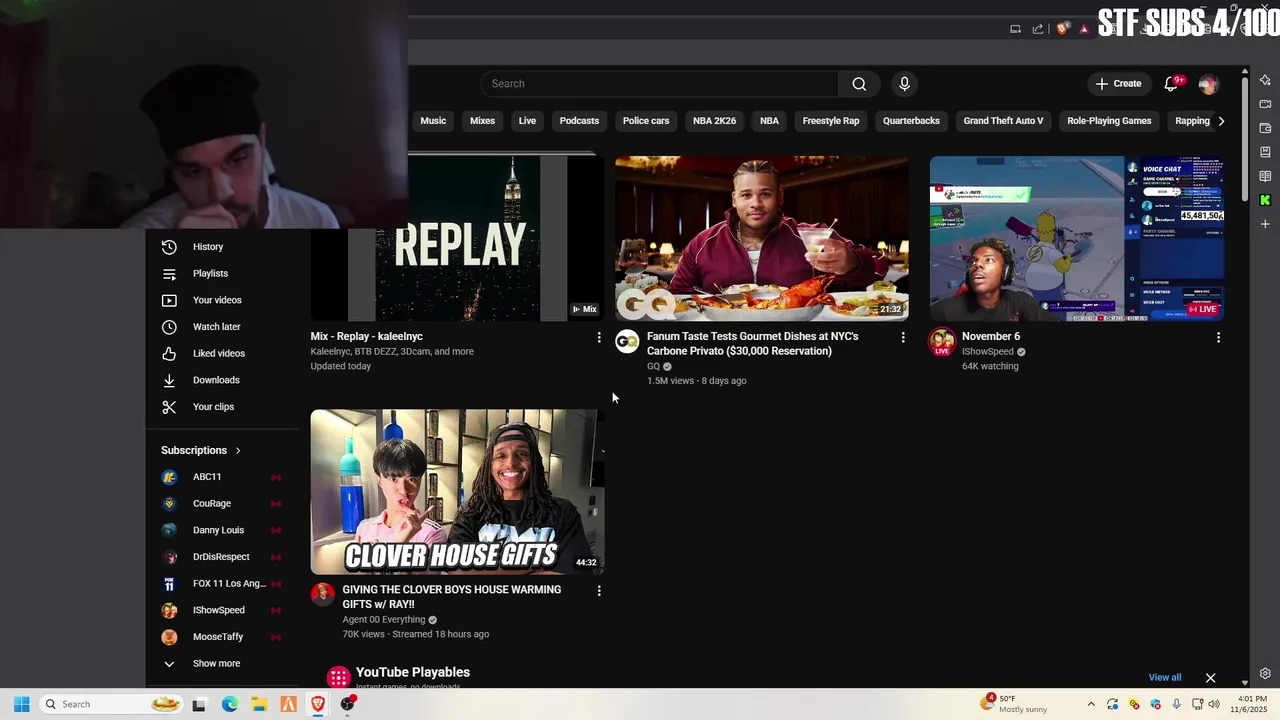Select the Quarterbacks chip
The width and height of the screenshot is (1280, 720).
[911, 121]
